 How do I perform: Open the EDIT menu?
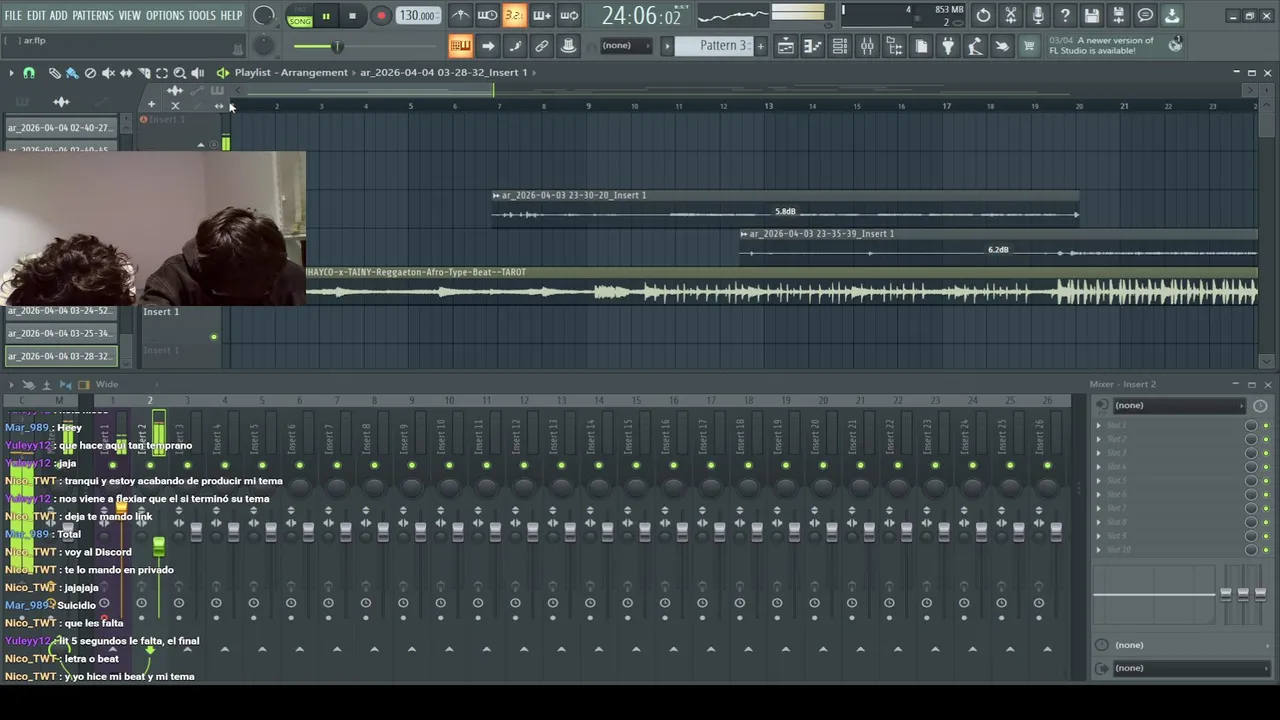[x=36, y=15]
